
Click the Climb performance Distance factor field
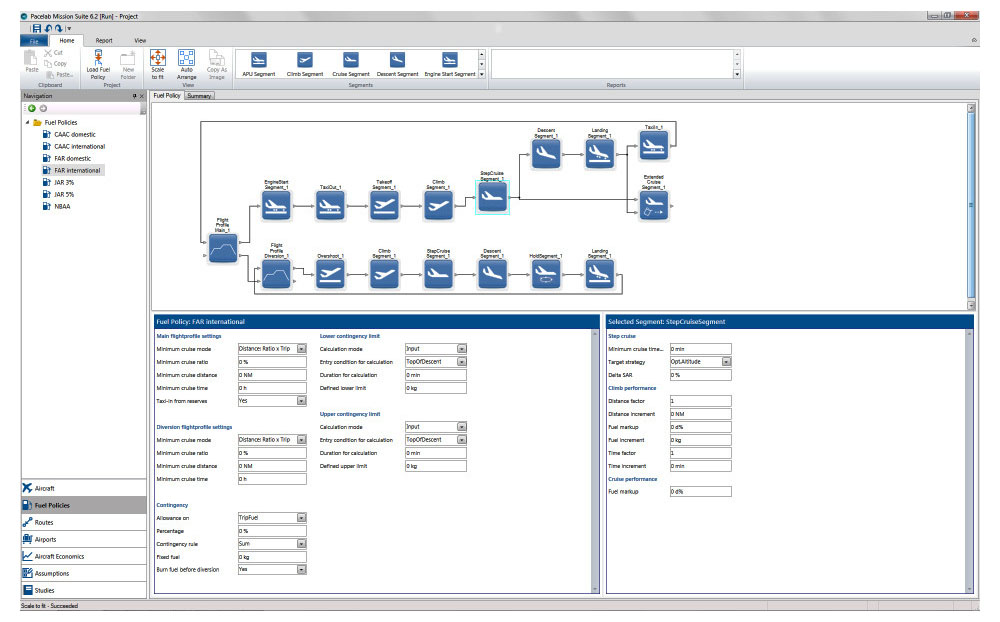700,401
